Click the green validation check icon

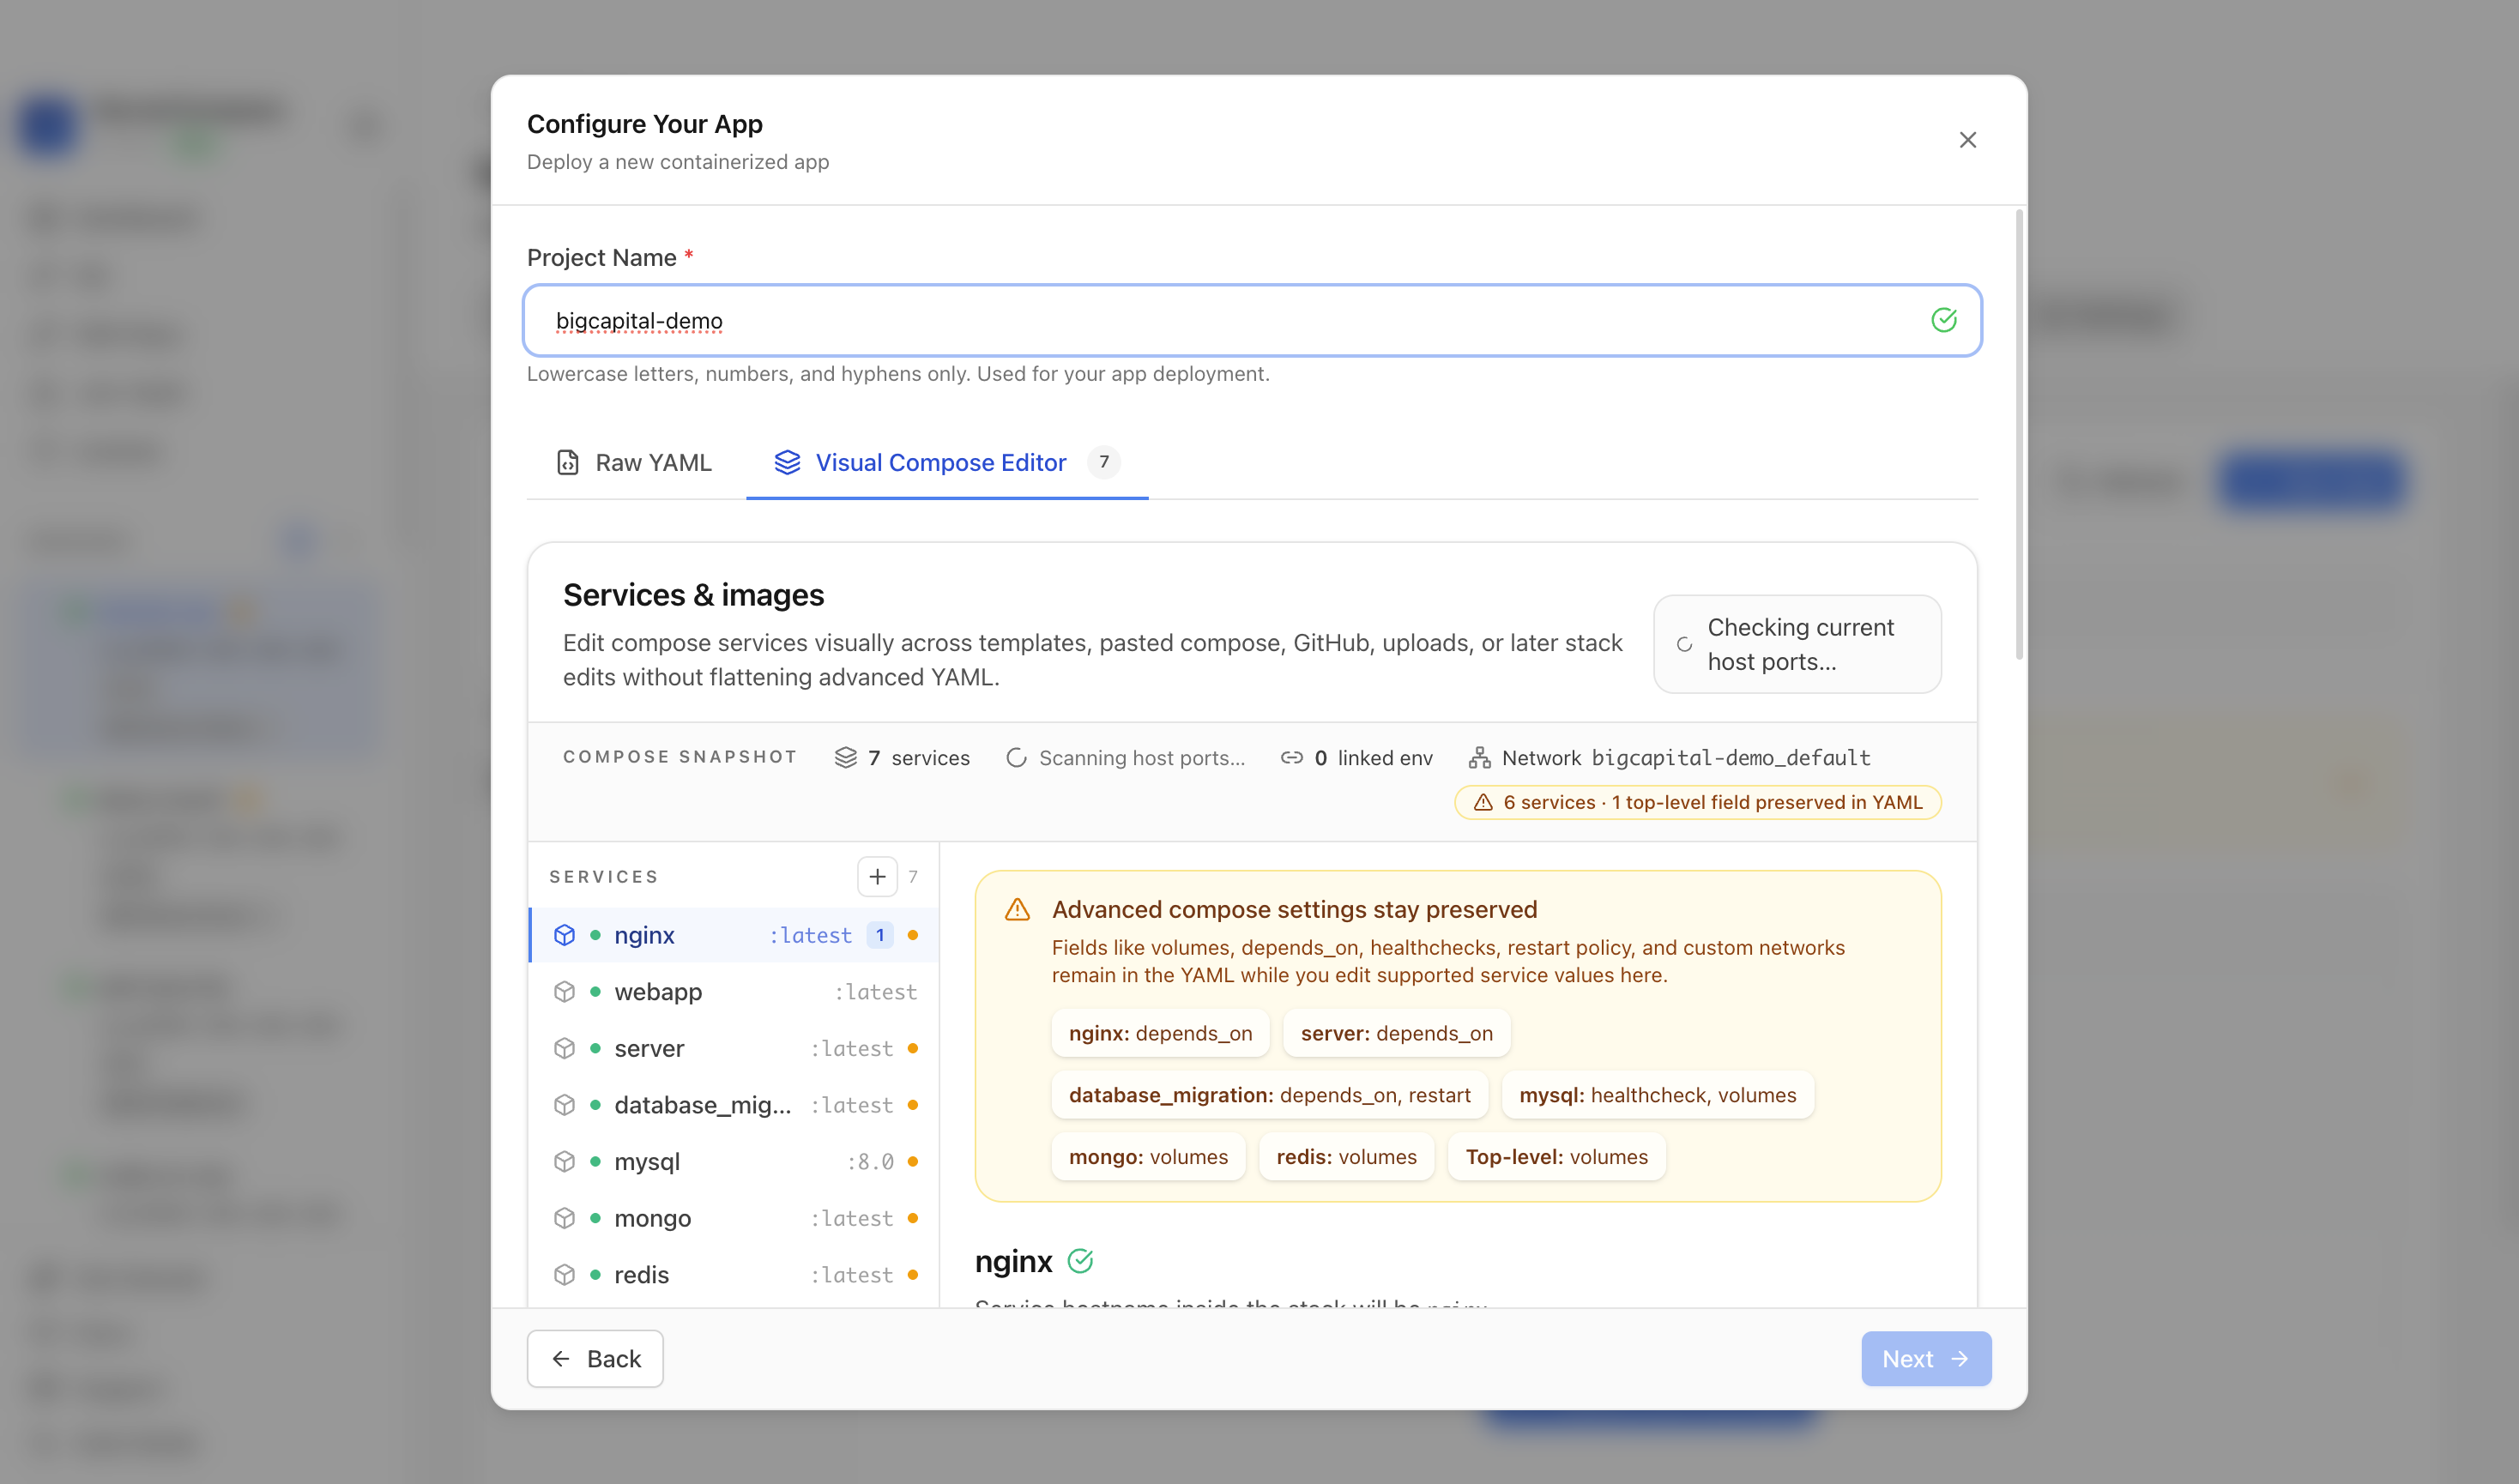pyautogui.click(x=1943, y=320)
